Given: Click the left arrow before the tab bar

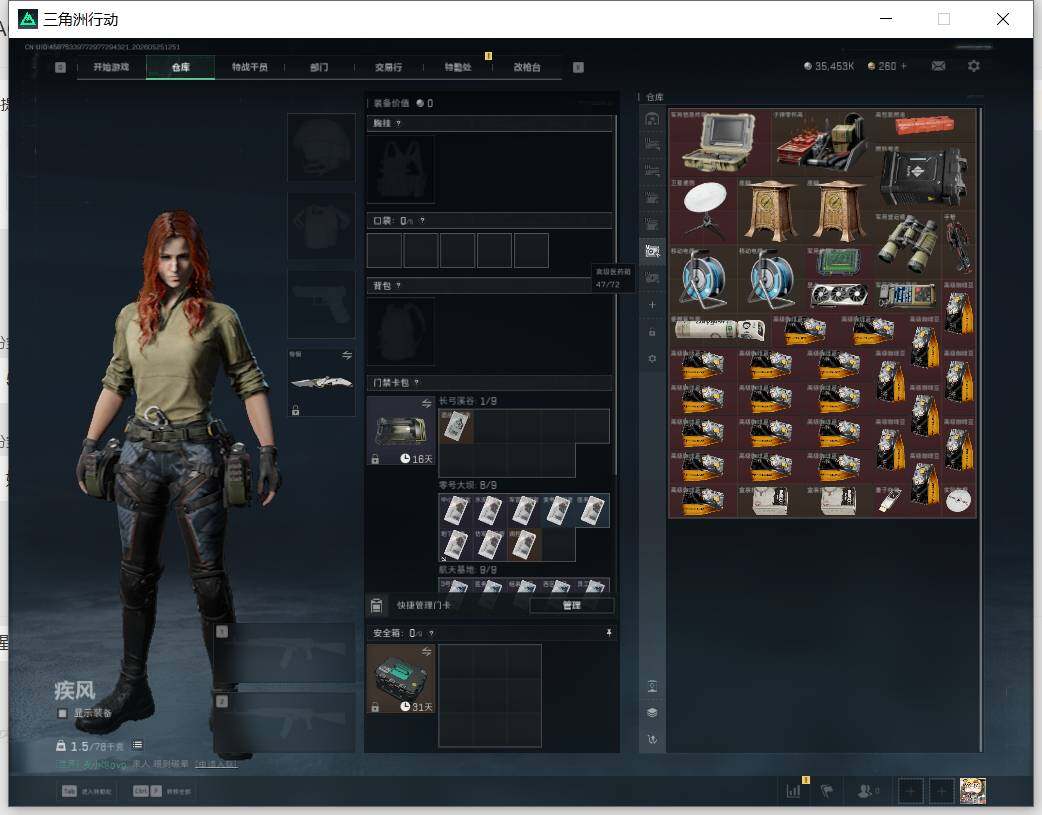Looking at the screenshot, I should 60,67.
